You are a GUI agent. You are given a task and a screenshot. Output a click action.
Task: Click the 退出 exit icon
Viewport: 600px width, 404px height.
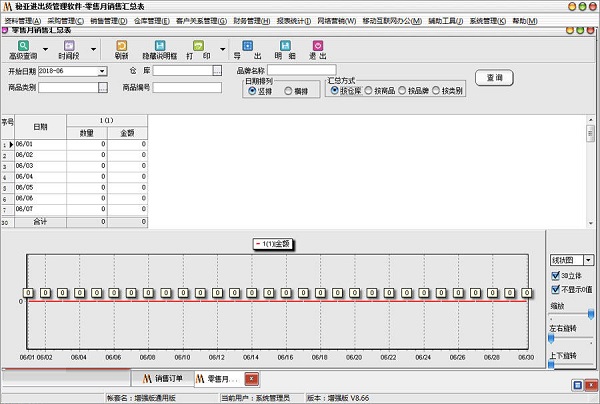(x=318, y=46)
